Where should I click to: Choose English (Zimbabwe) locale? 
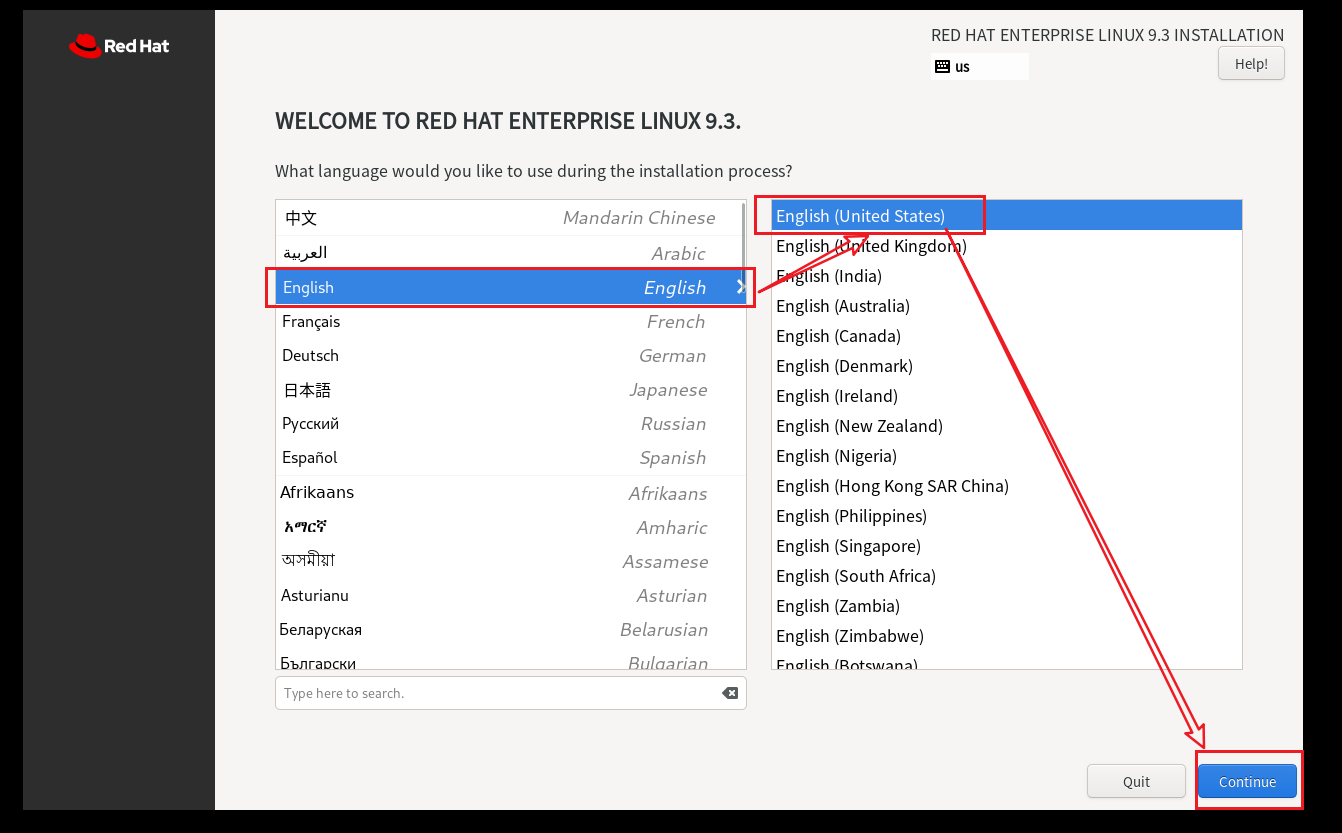tap(1007, 635)
